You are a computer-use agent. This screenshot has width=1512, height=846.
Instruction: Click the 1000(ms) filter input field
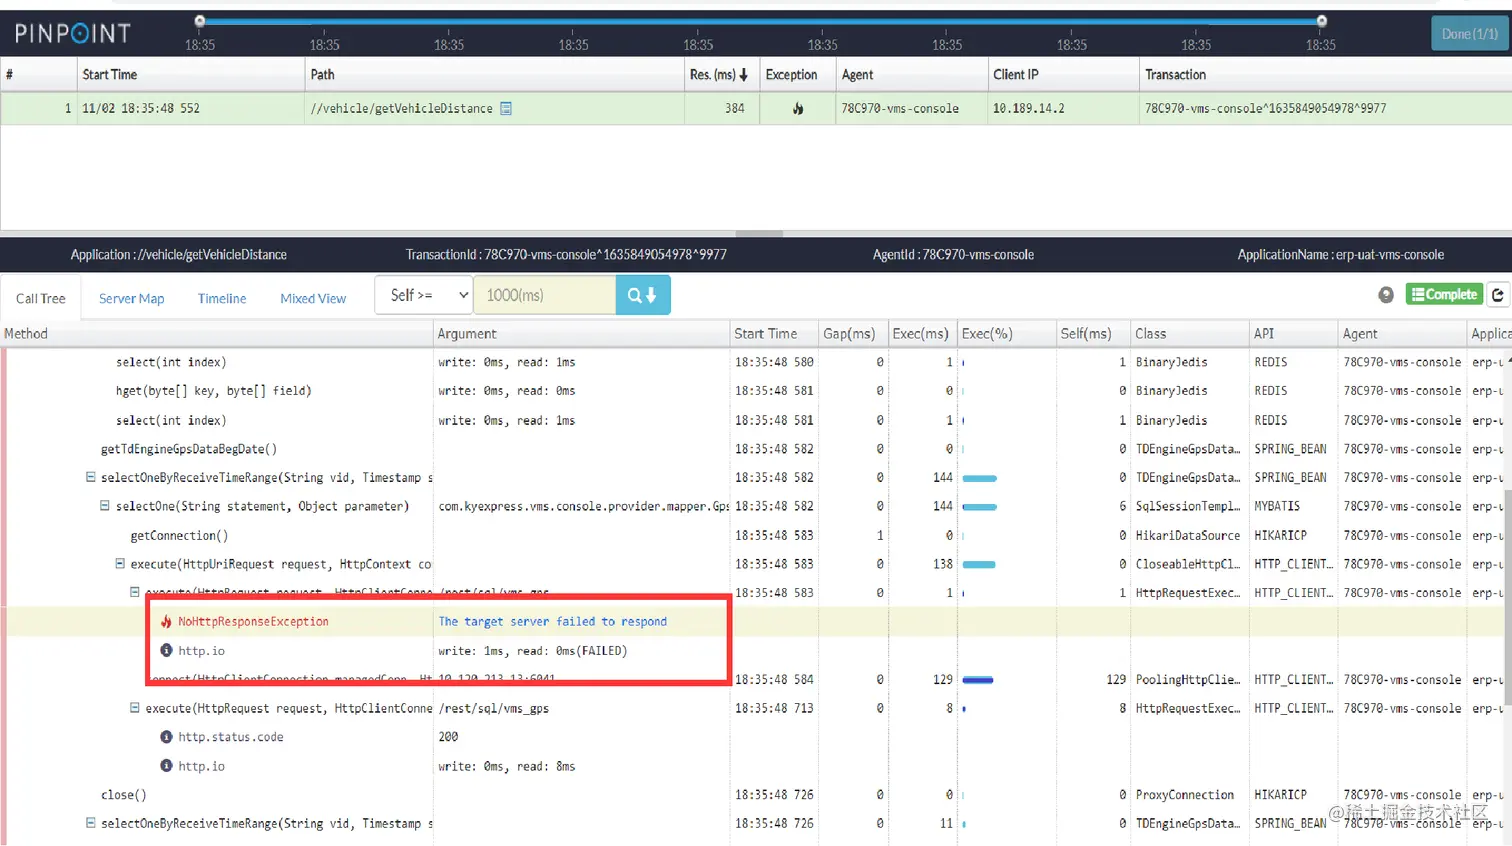(x=545, y=295)
